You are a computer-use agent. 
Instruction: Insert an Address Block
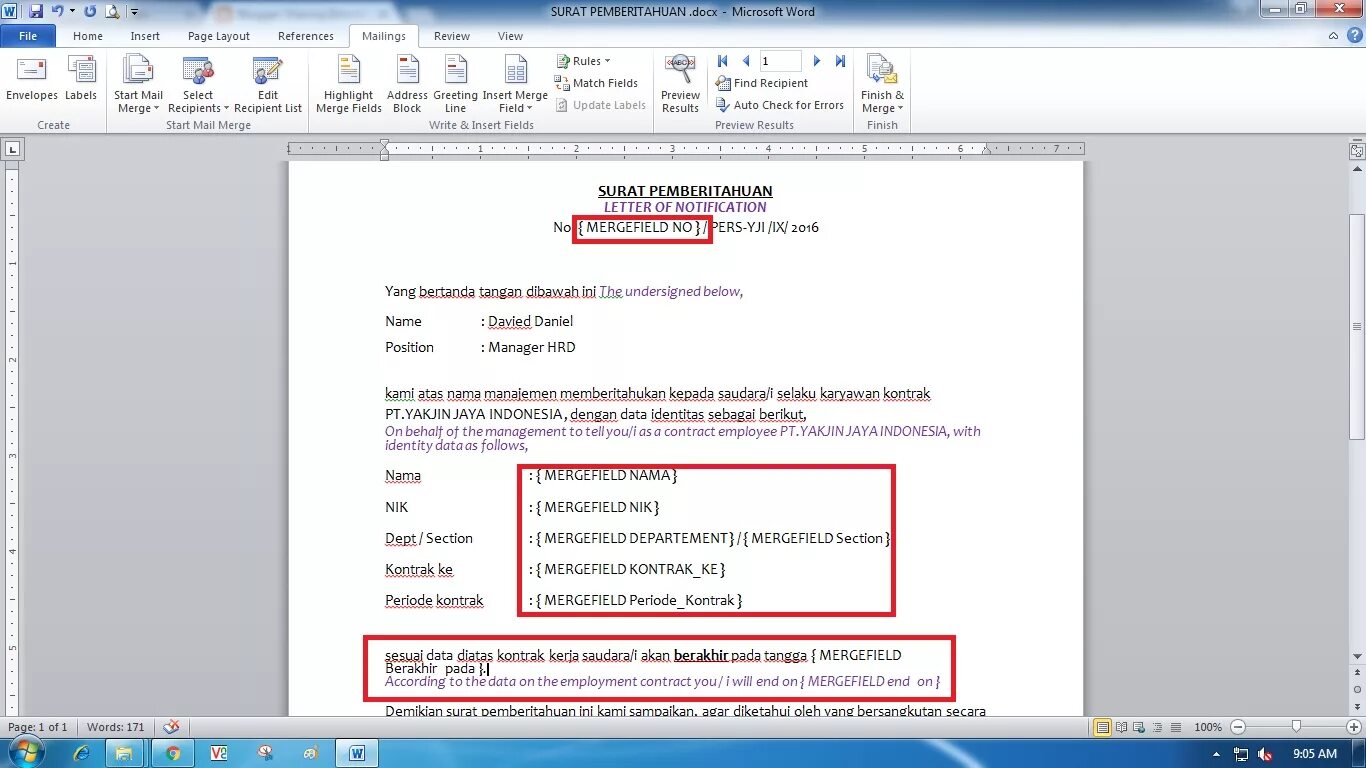(x=406, y=84)
